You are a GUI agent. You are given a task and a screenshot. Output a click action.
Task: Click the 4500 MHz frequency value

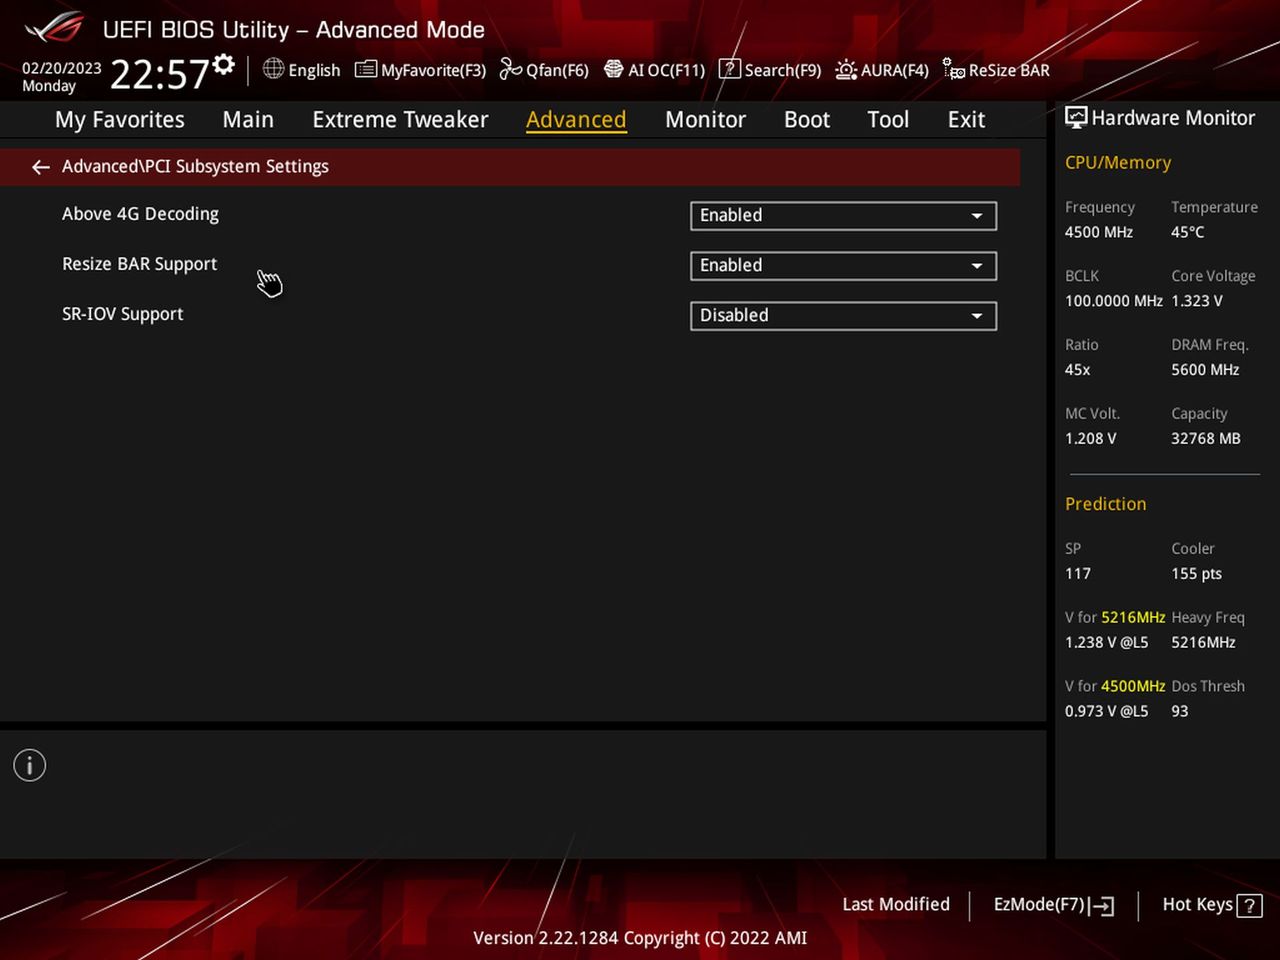pyautogui.click(x=1099, y=232)
